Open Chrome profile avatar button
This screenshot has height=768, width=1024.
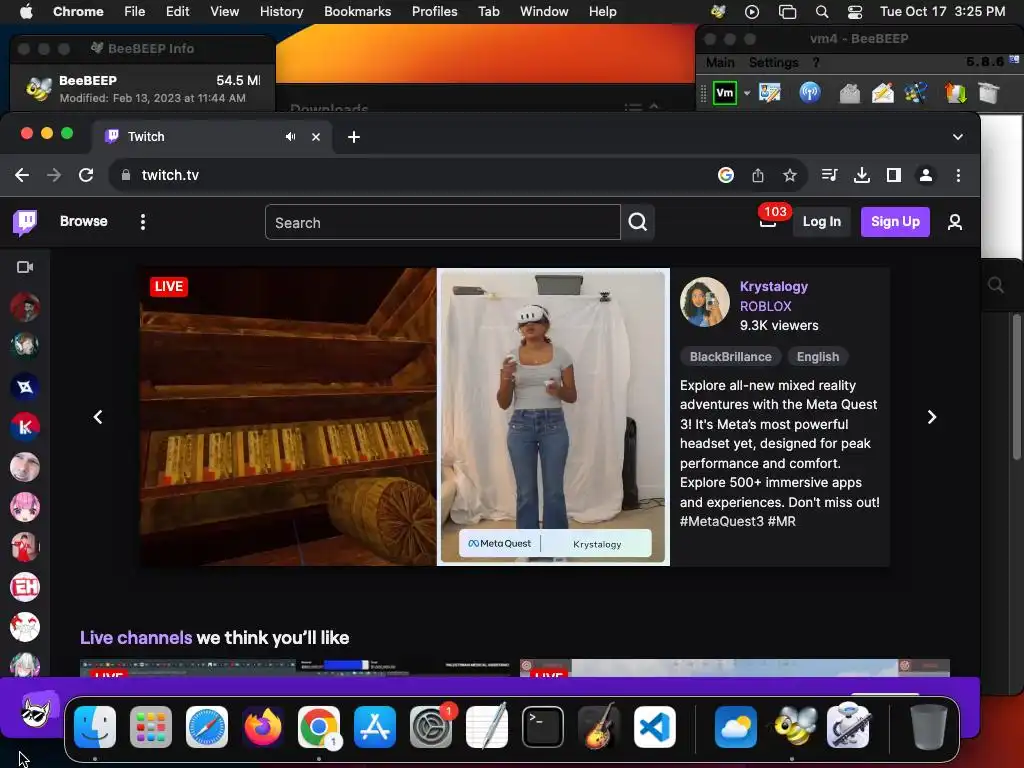point(926,175)
